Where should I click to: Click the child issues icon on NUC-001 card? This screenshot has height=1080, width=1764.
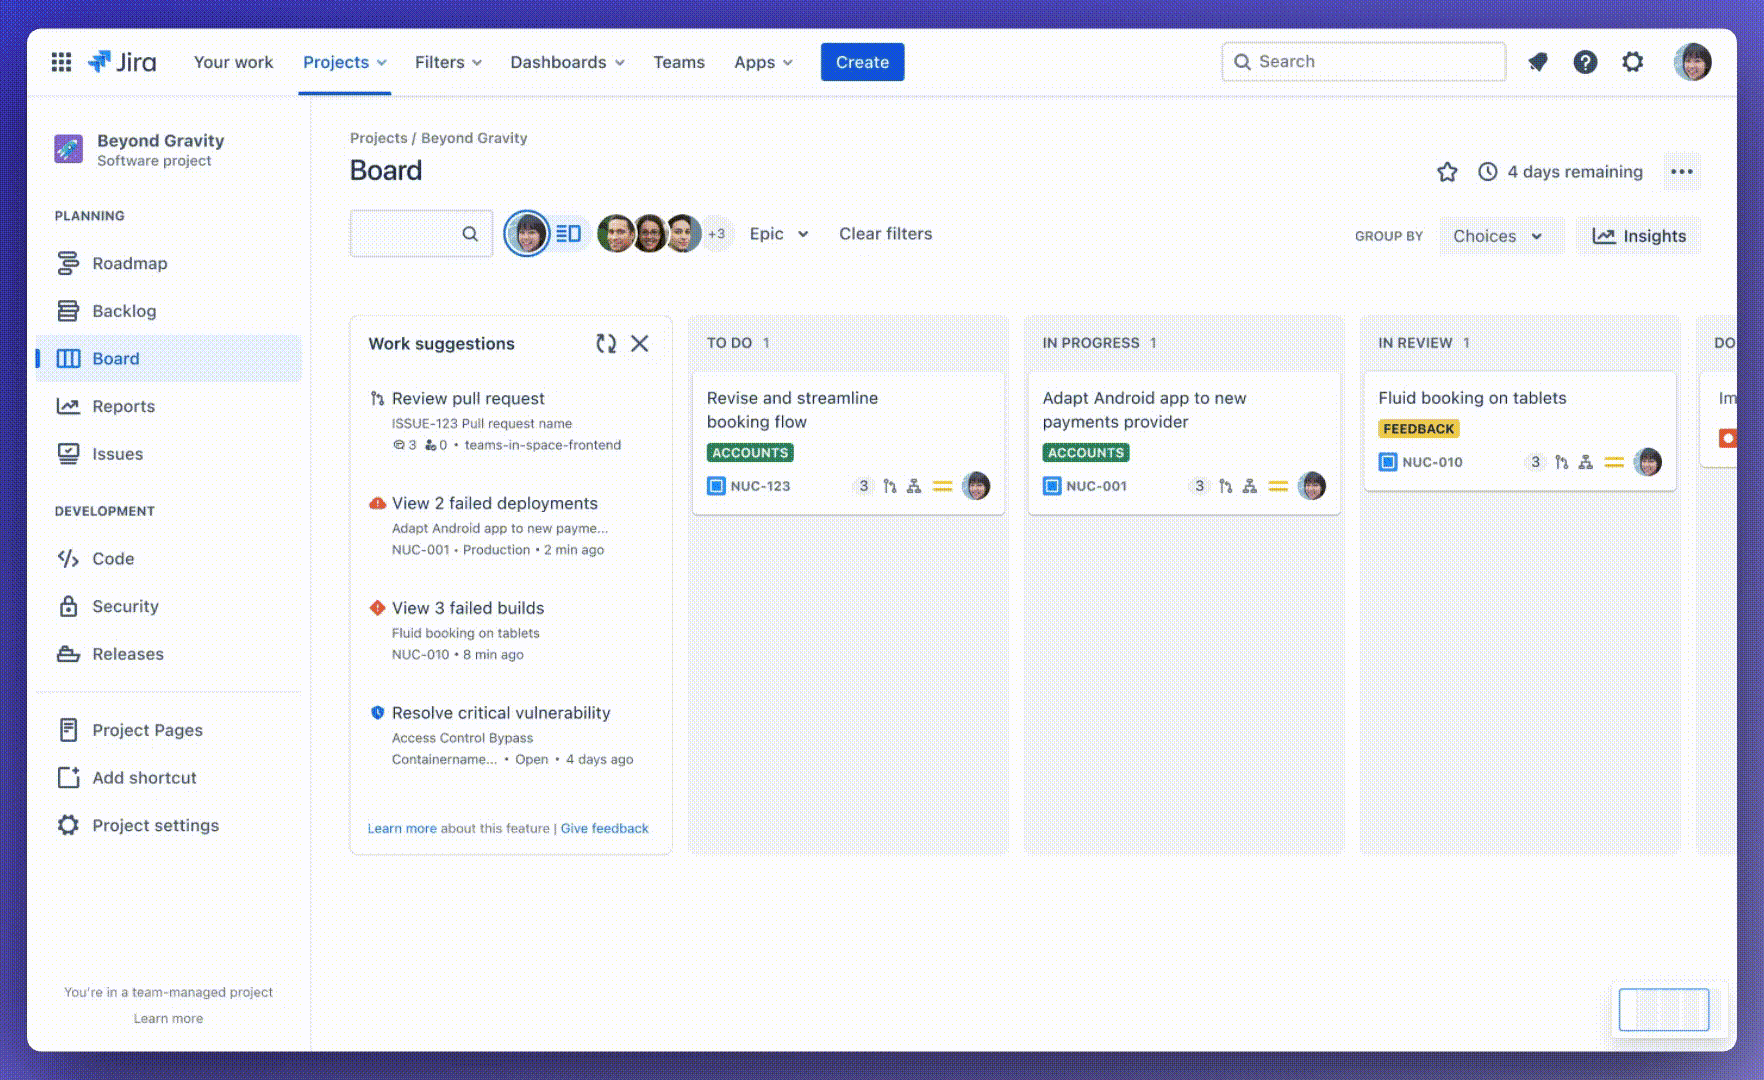1249,487
